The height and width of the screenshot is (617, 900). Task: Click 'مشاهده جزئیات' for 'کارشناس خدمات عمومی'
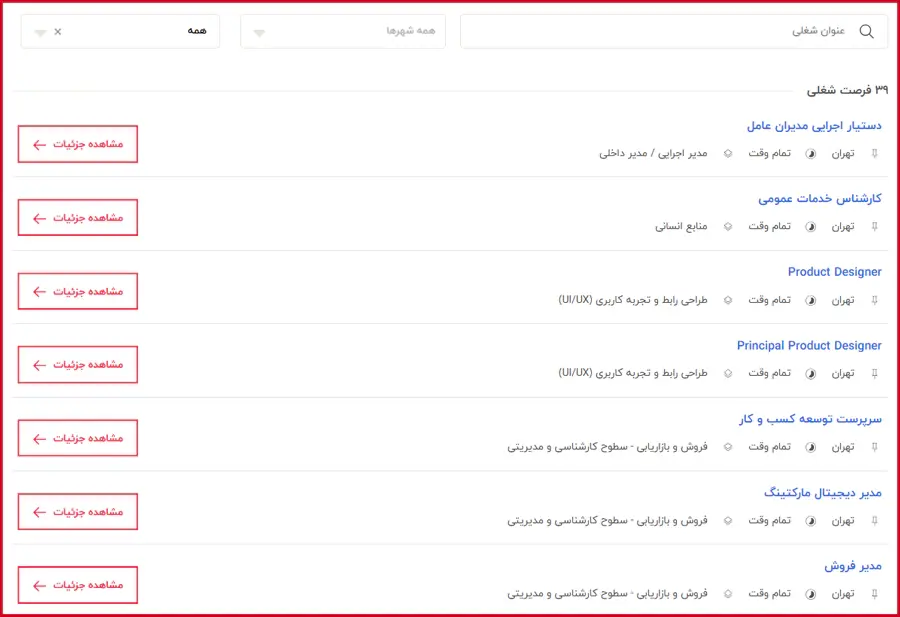pos(78,218)
